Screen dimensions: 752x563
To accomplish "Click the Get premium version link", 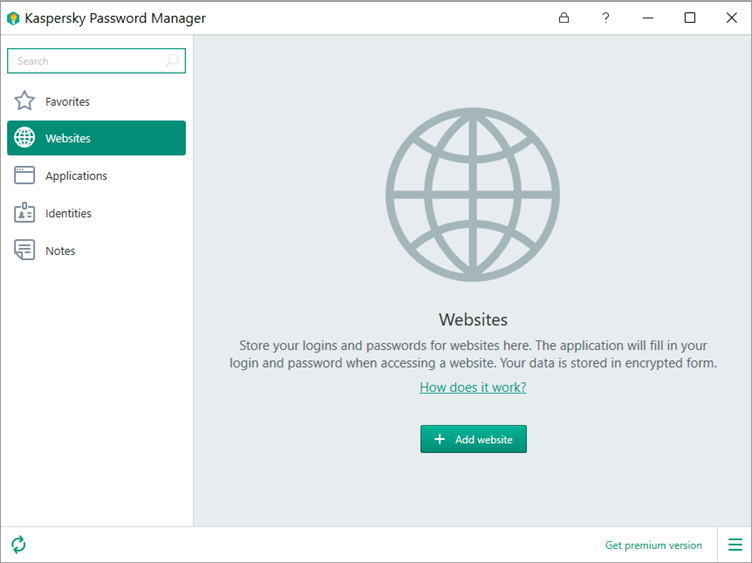I will coord(653,545).
